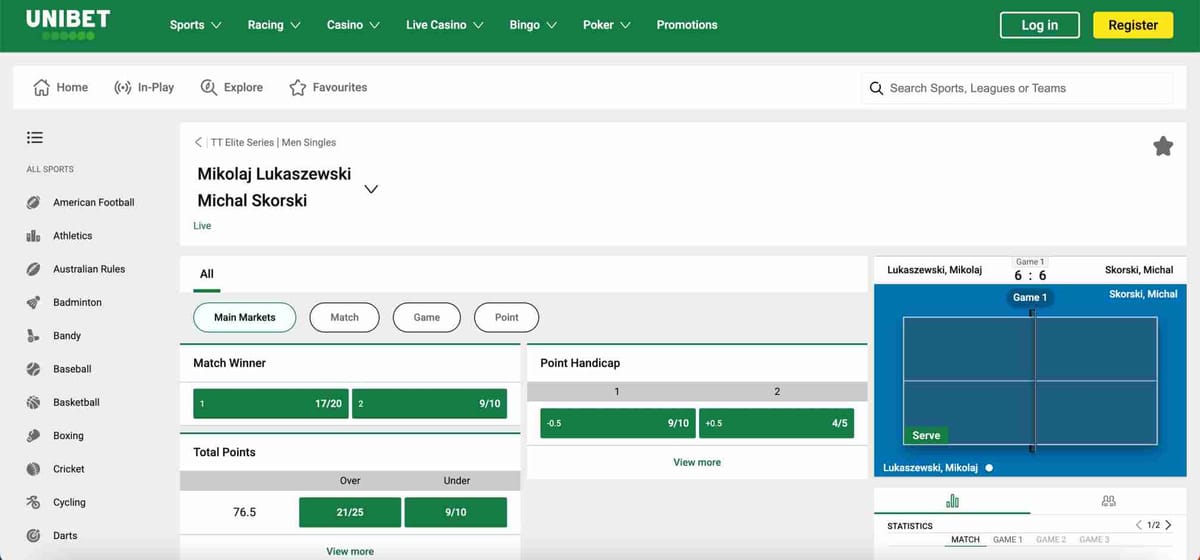Show the head-to-head players view
Image resolution: width=1200 pixels, height=560 pixels.
(1108, 500)
